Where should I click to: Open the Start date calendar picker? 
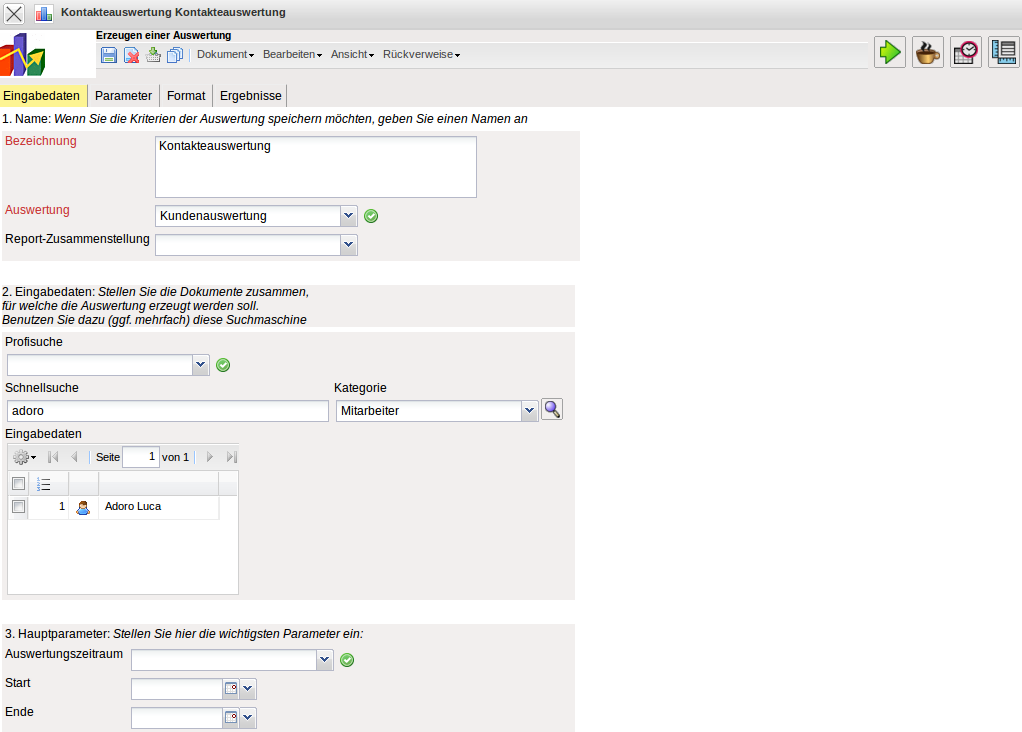231,688
